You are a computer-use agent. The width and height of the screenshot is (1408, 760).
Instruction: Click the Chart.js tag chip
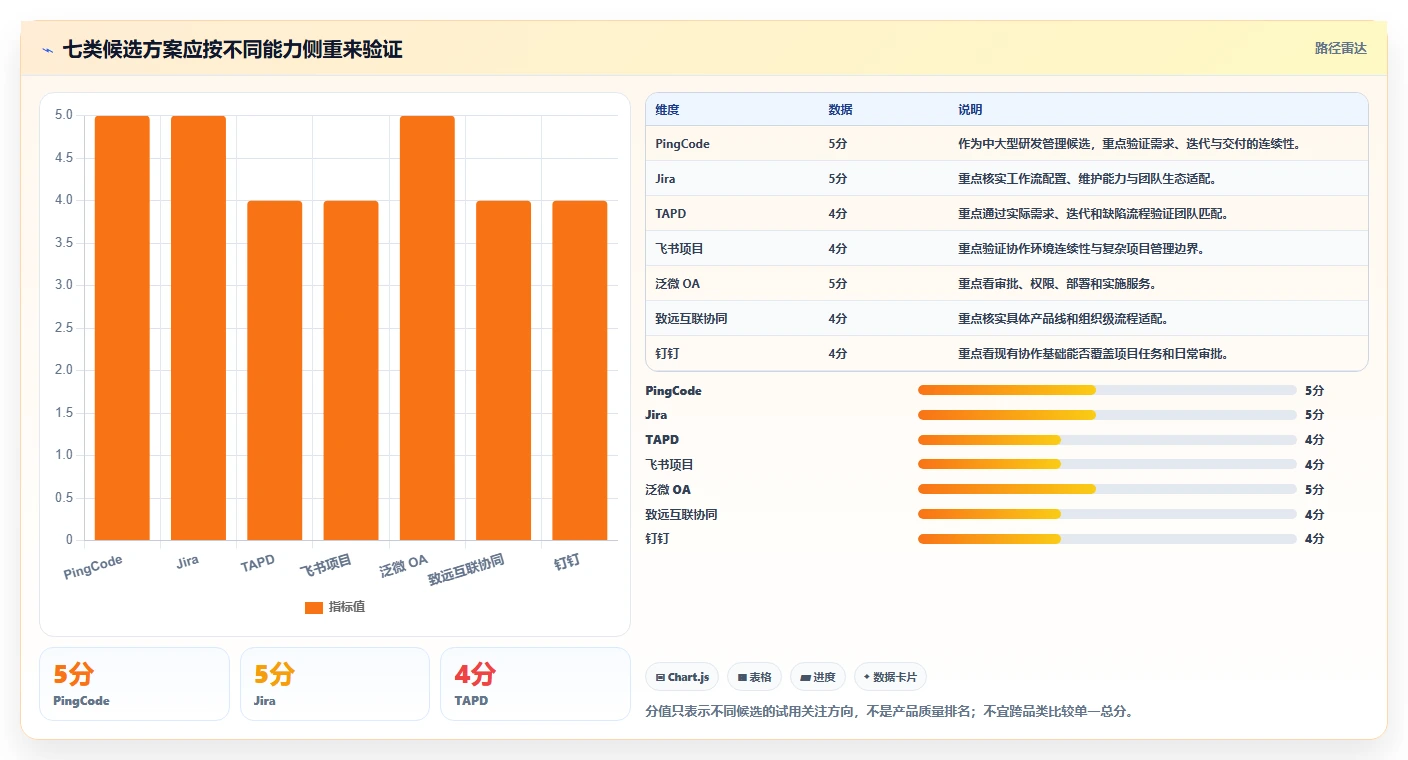(682, 677)
